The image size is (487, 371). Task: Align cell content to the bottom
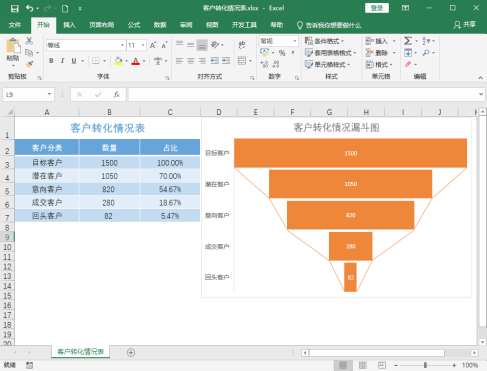coord(202,44)
